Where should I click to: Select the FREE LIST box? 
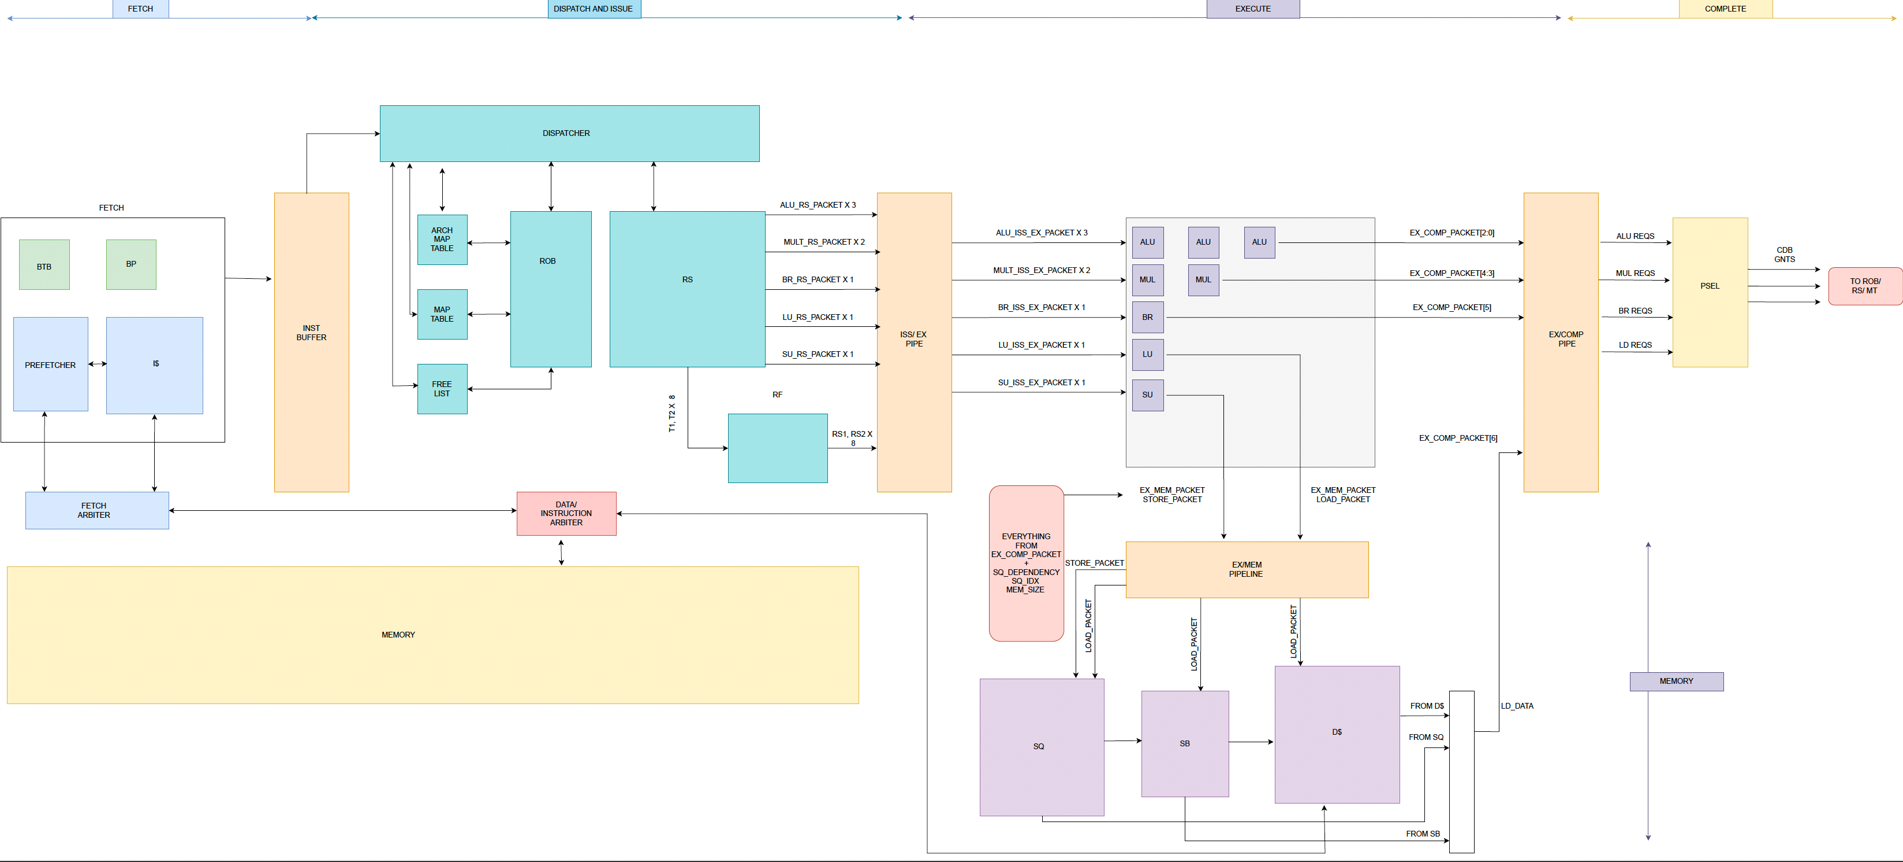click(442, 389)
